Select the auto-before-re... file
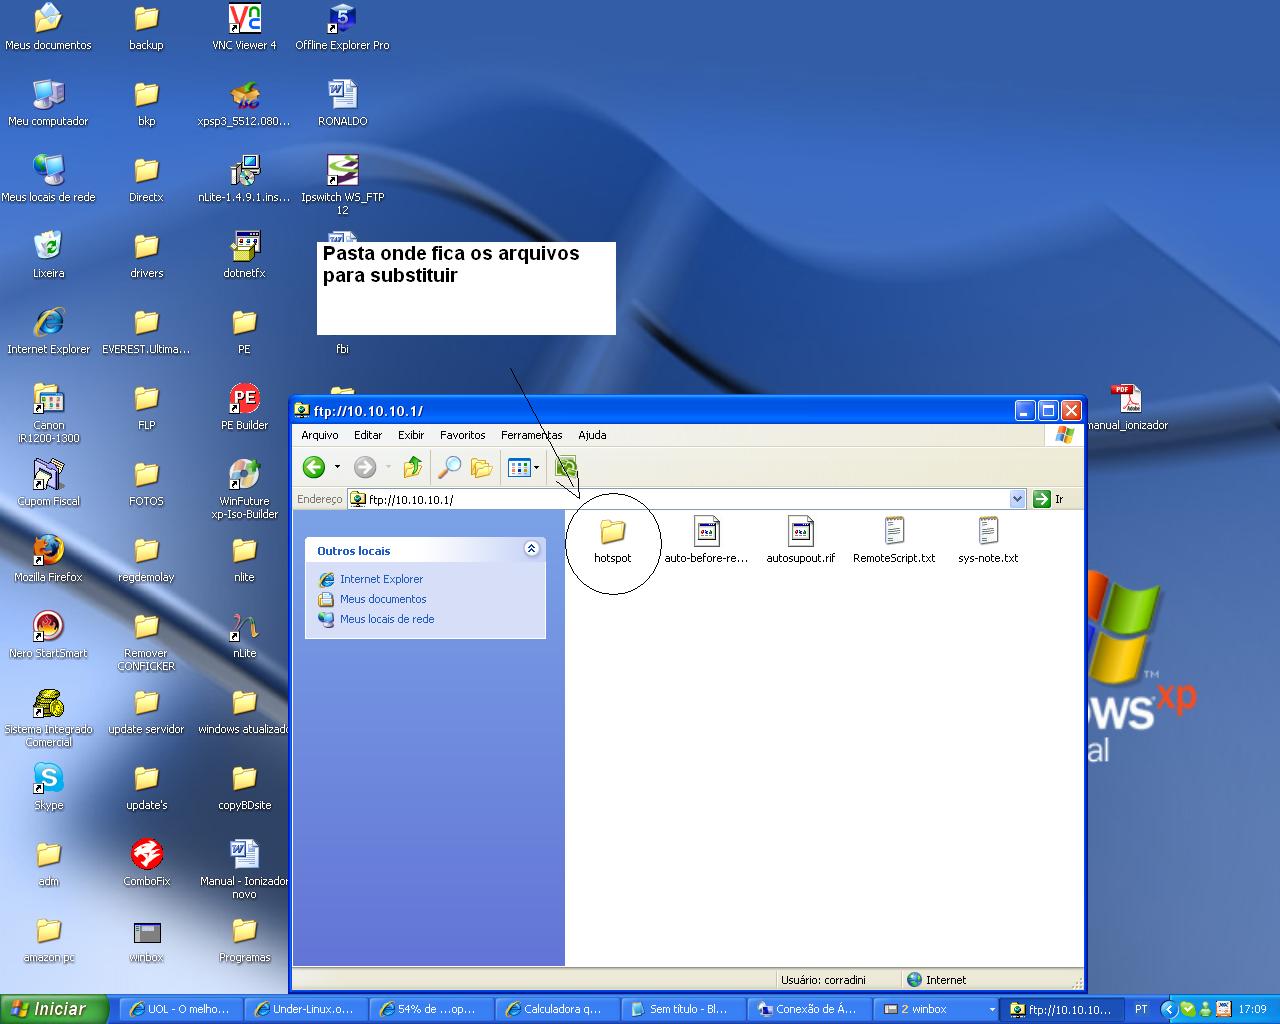Screen dimensions: 1280x1024 click(706, 541)
